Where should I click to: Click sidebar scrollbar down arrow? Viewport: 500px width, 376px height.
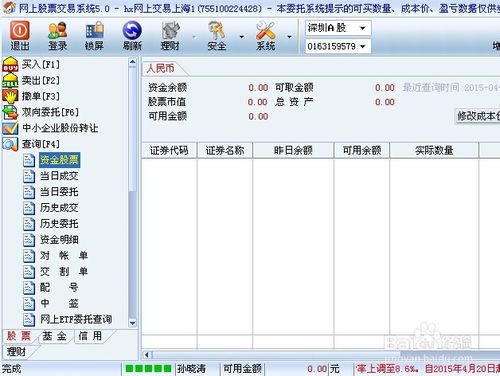[x=132, y=323]
